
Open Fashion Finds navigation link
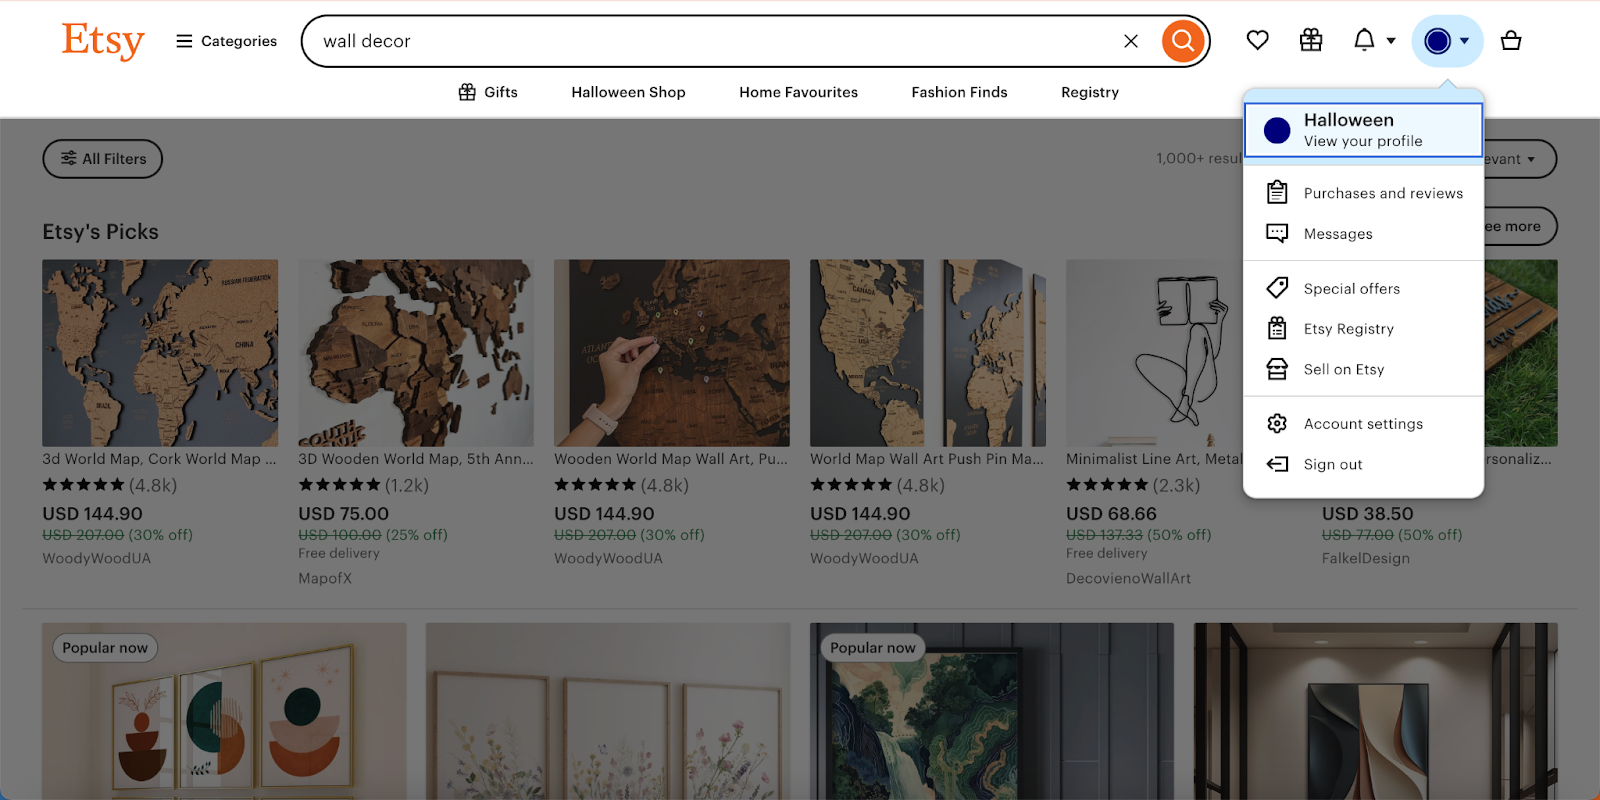pos(959,92)
